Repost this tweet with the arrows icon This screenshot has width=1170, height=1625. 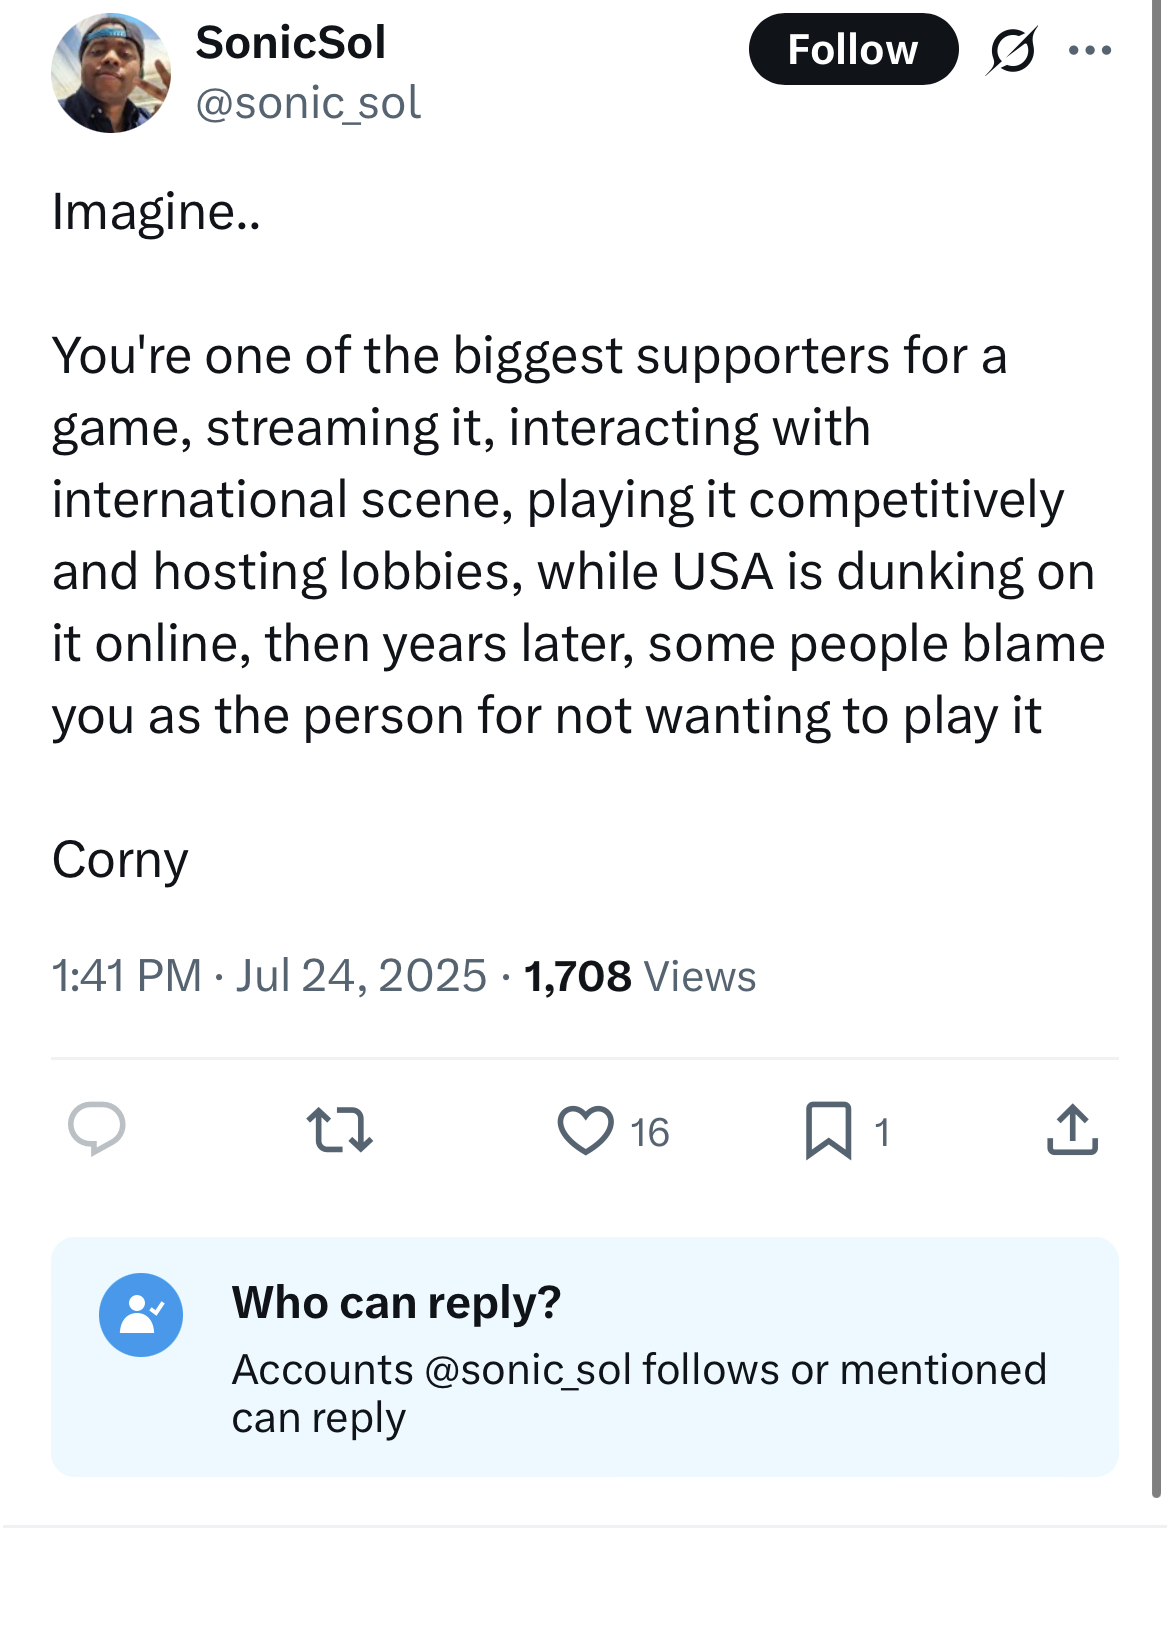coord(339,1130)
